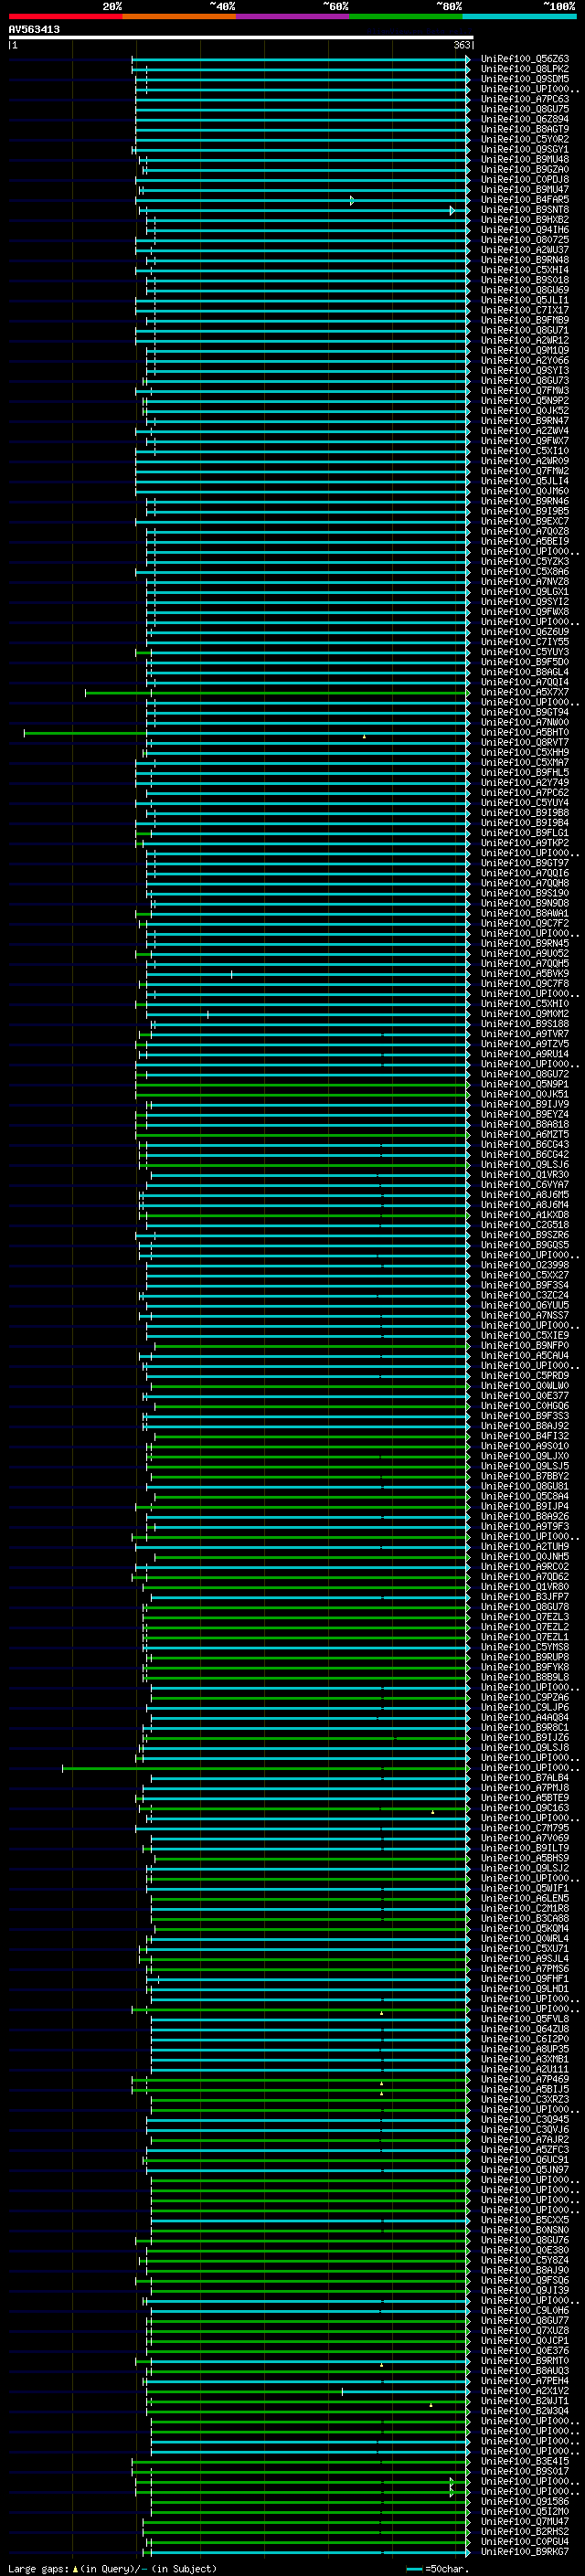The height and width of the screenshot is (2576, 585).
Task: Open the UniRef100_Q9SDM5 entry
Action: (525, 79)
